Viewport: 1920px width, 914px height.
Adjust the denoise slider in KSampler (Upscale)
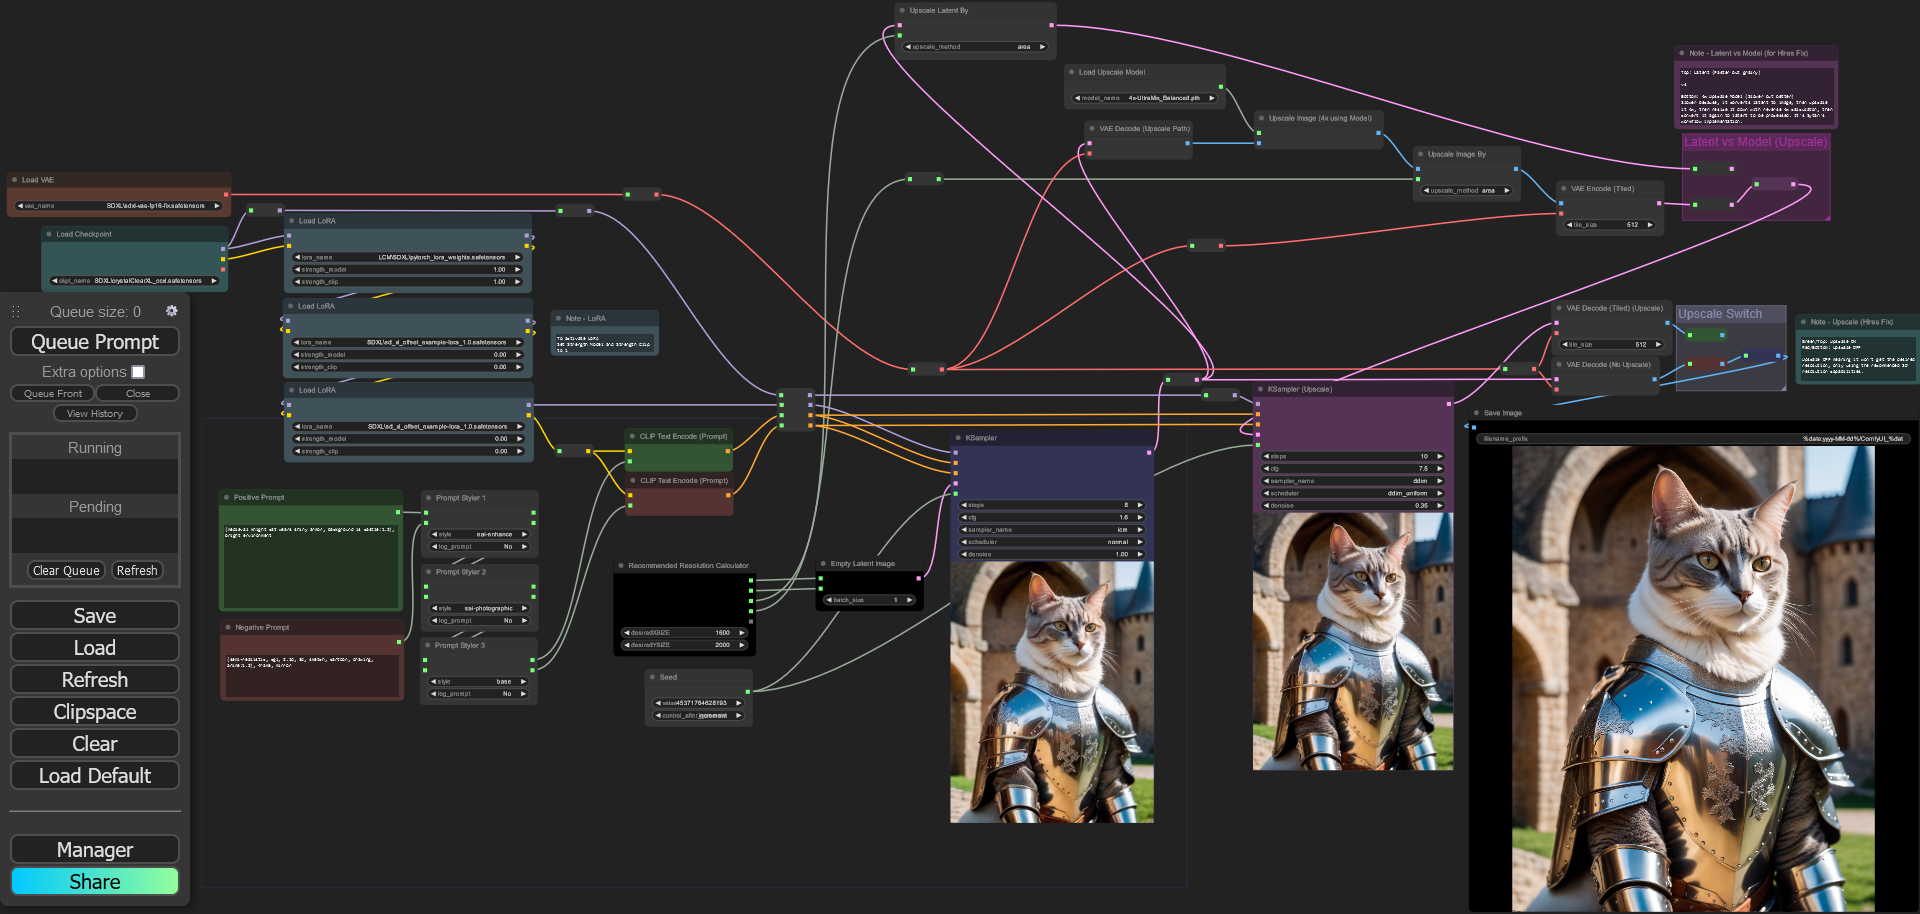pyautogui.click(x=1353, y=506)
